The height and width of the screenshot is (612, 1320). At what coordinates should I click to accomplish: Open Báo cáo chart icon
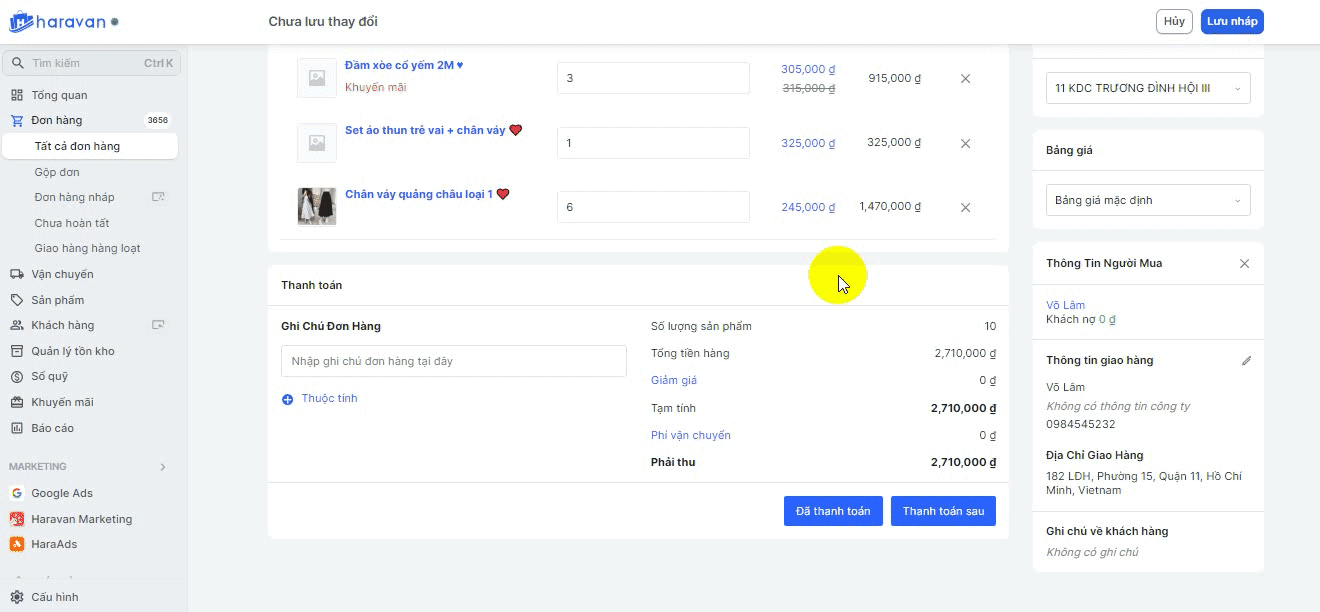[16, 428]
